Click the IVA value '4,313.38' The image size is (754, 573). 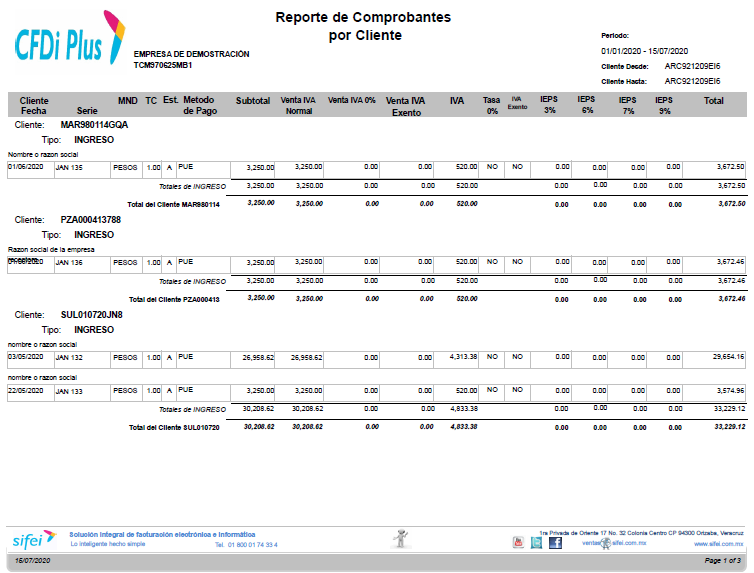pos(464,357)
